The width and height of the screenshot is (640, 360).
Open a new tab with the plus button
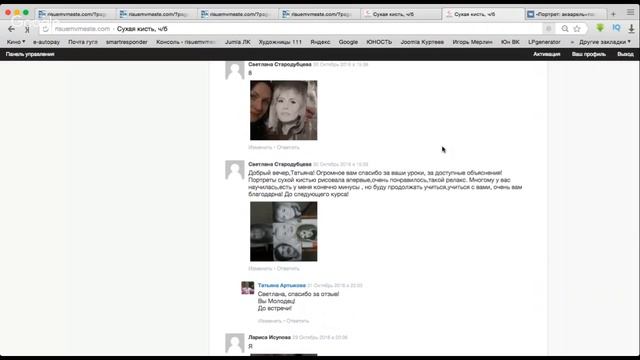[613, 14]
